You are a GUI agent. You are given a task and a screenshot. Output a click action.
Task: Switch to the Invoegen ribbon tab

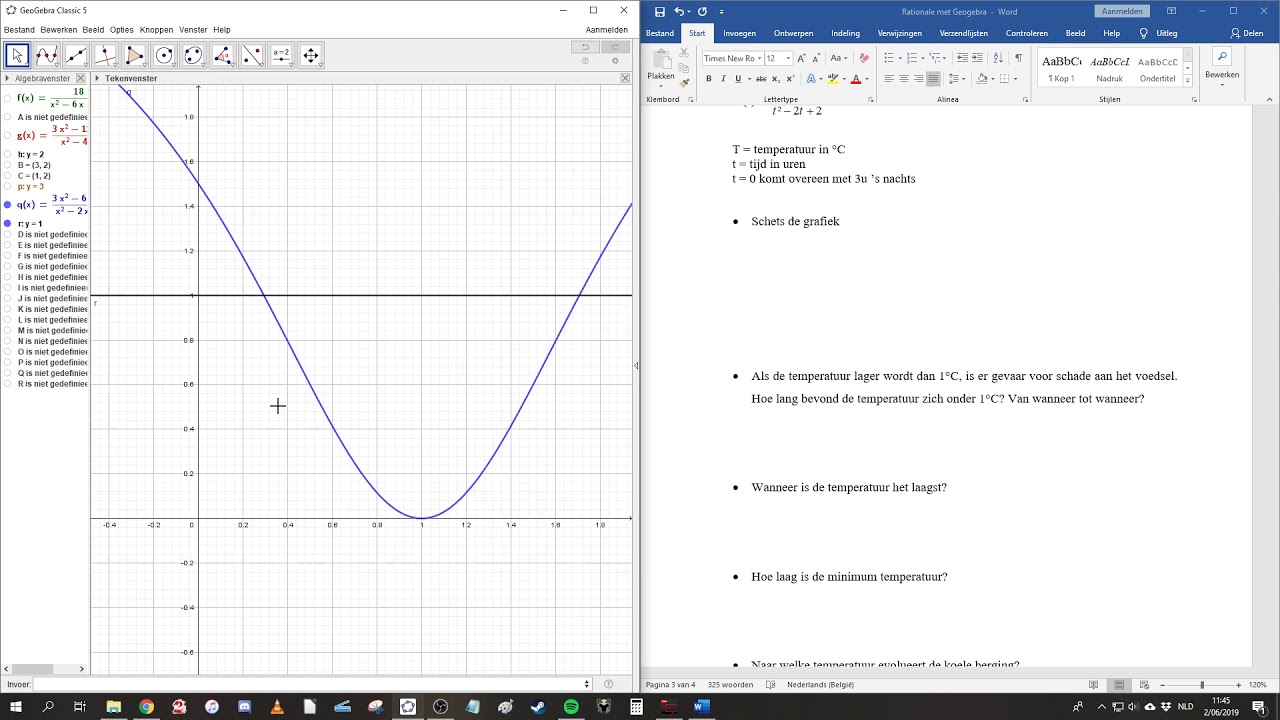click(x=740, y=33)
